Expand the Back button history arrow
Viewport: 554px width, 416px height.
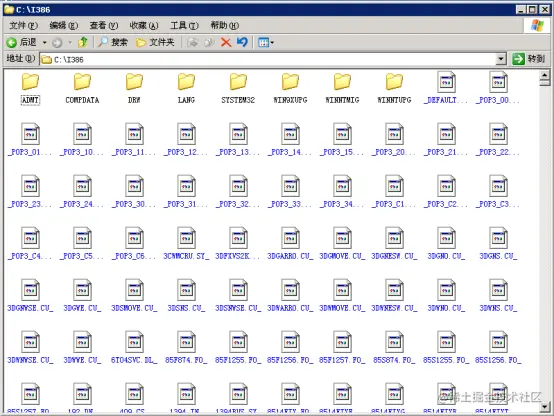tap(45, 43)
